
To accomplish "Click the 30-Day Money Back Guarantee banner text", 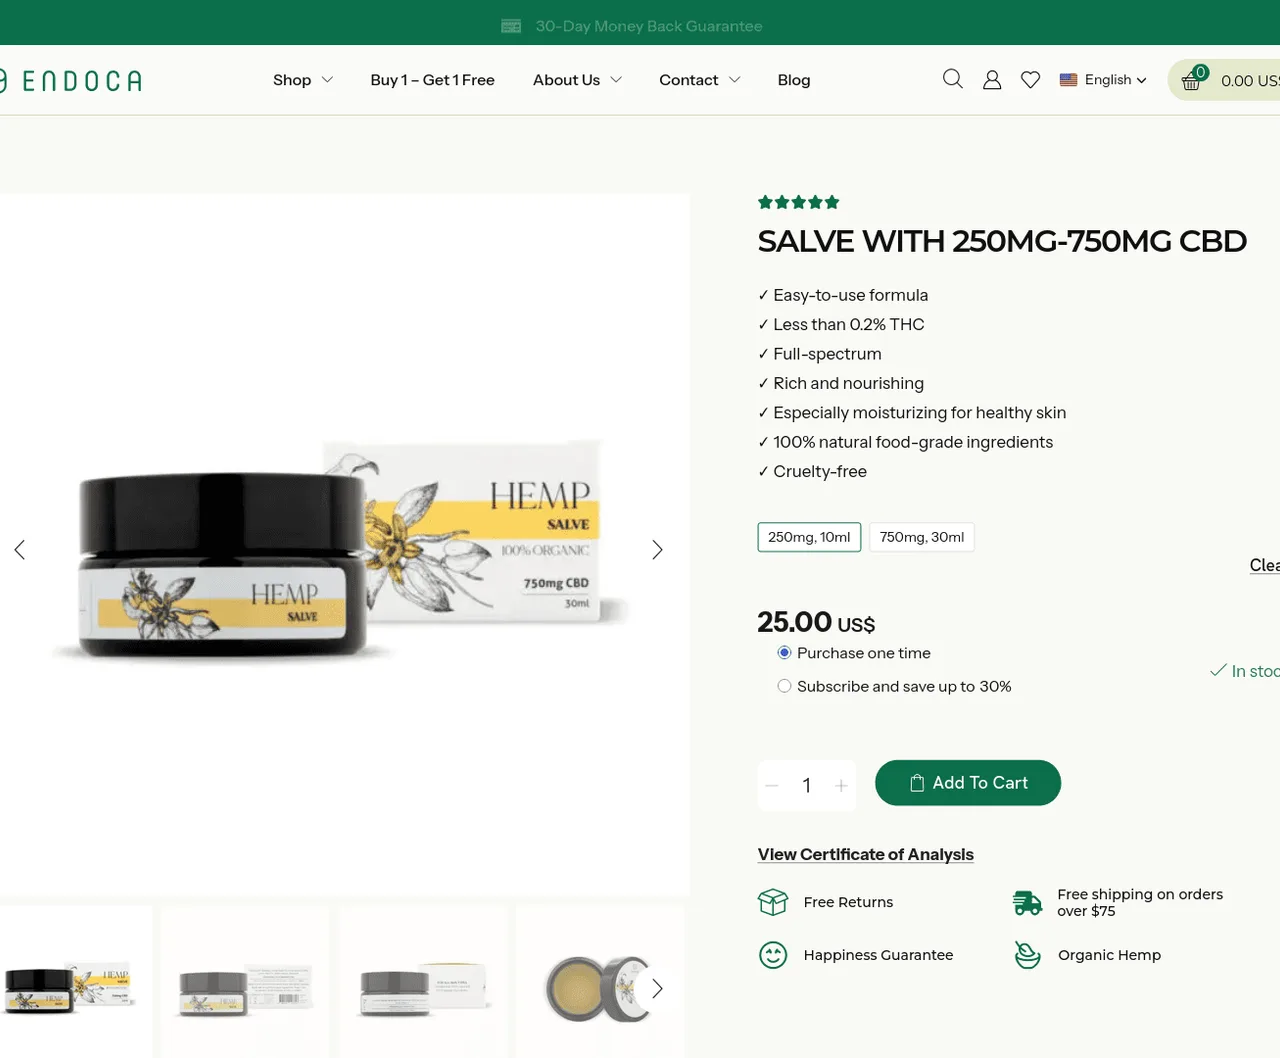I will pyautogui.click(x=649, y=26).
